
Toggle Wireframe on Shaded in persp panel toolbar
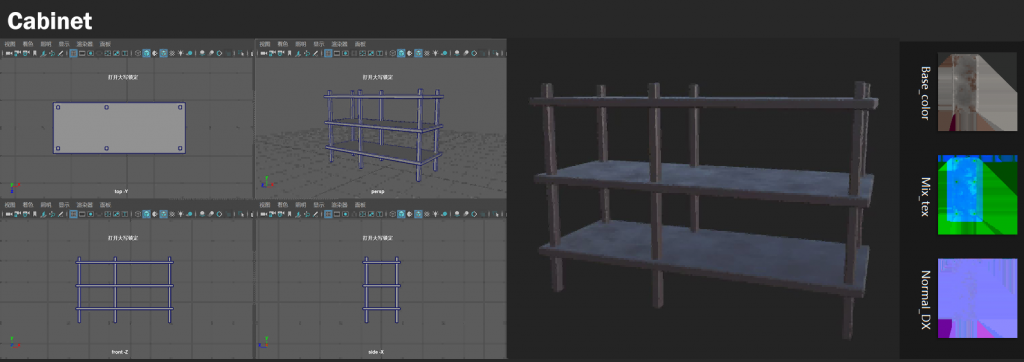pos(419,54)
